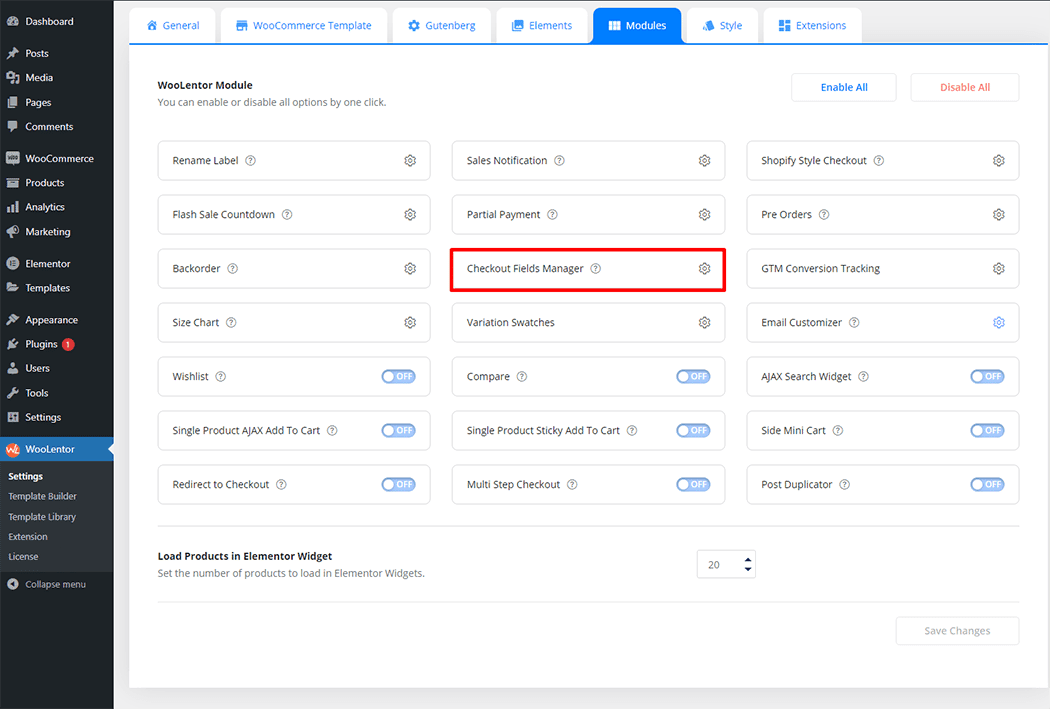Show help for Sales Notification

click(559, 161)
